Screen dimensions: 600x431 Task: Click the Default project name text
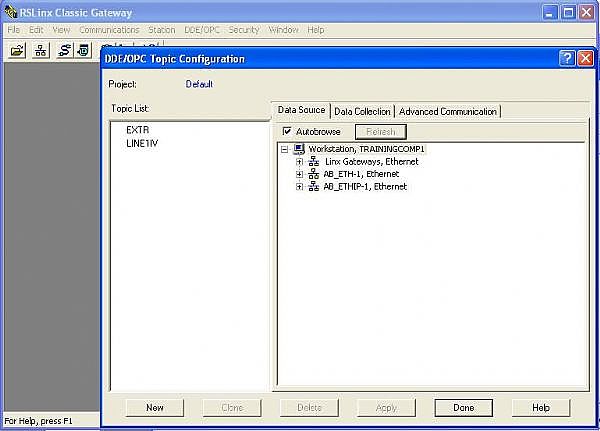click(199, 84)
